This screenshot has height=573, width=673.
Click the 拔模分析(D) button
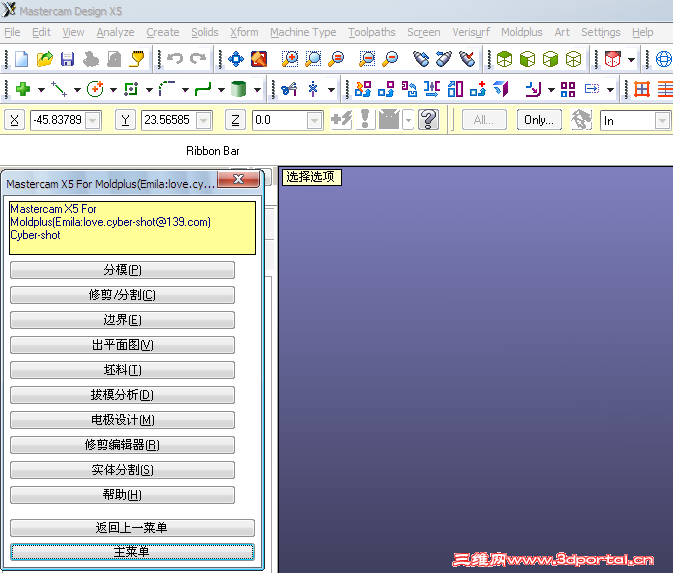click(122, 395)
